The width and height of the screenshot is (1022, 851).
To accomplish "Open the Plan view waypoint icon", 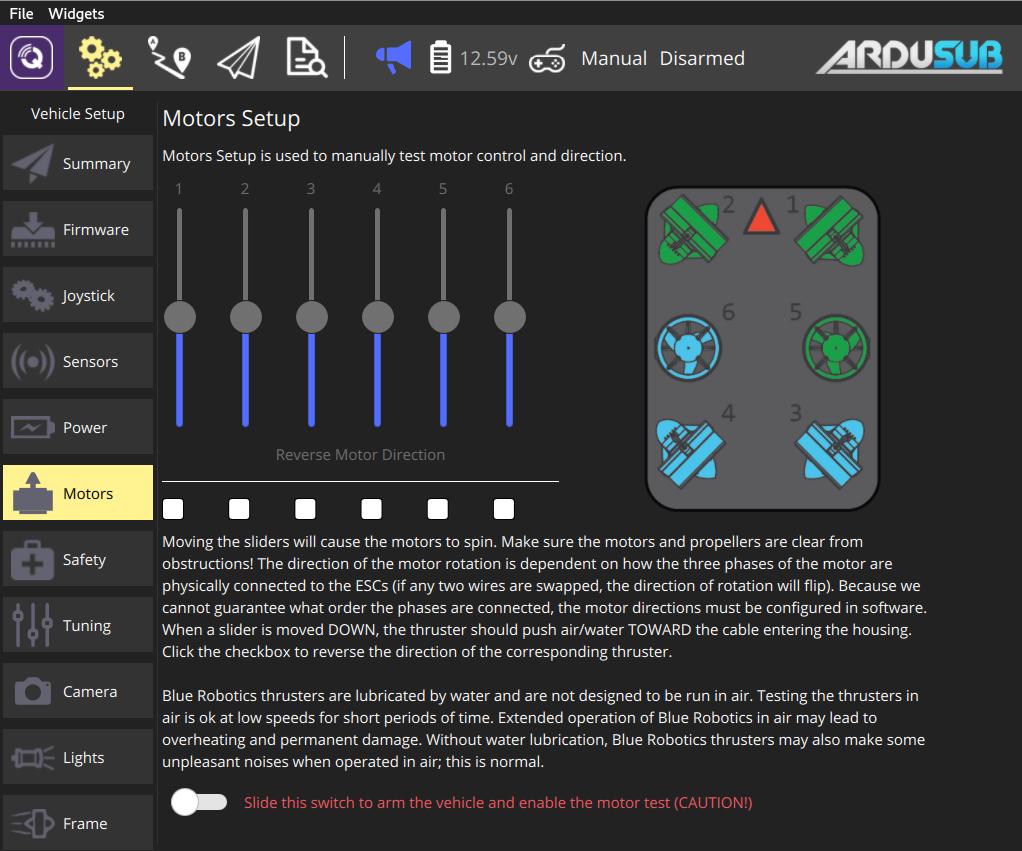I will click(x=169, y=58).
